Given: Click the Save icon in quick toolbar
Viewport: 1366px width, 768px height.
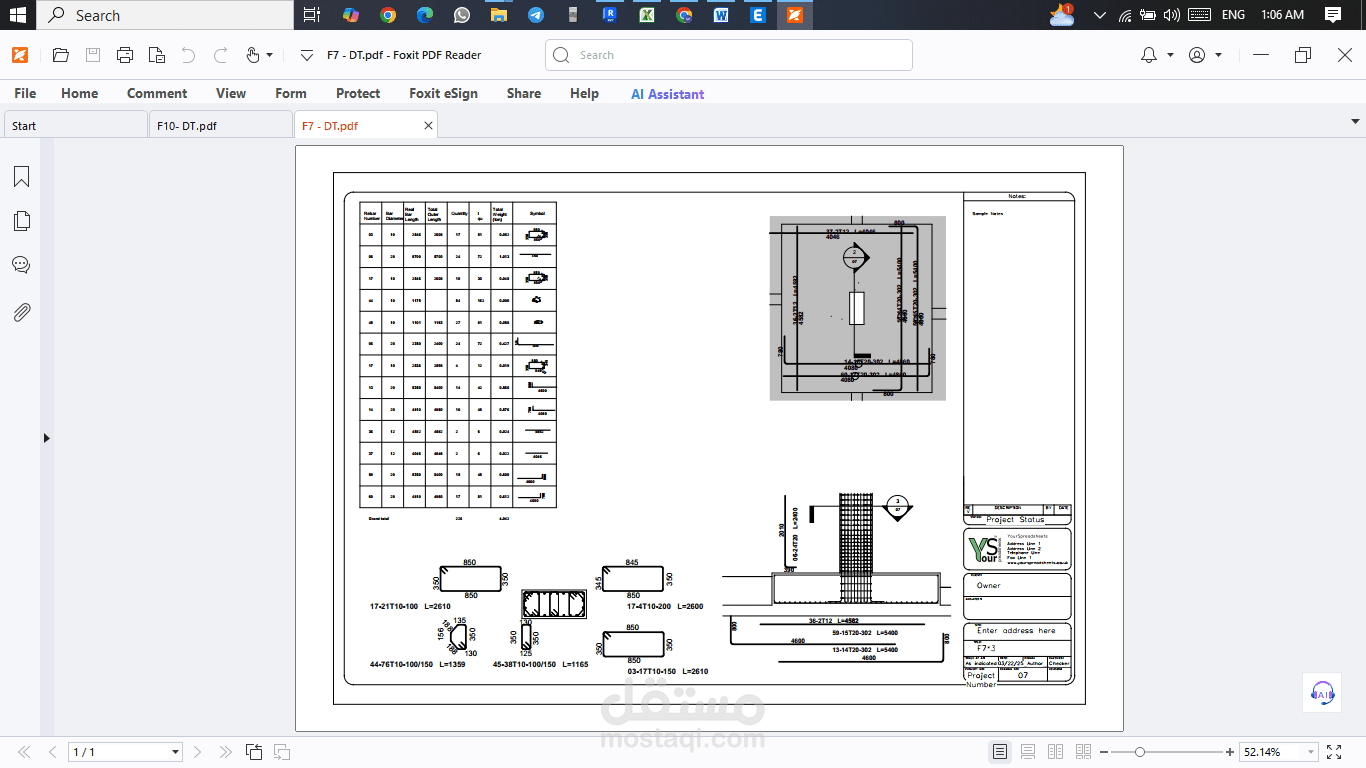Looking at the screenshot, I should click(x=92, y=55).
